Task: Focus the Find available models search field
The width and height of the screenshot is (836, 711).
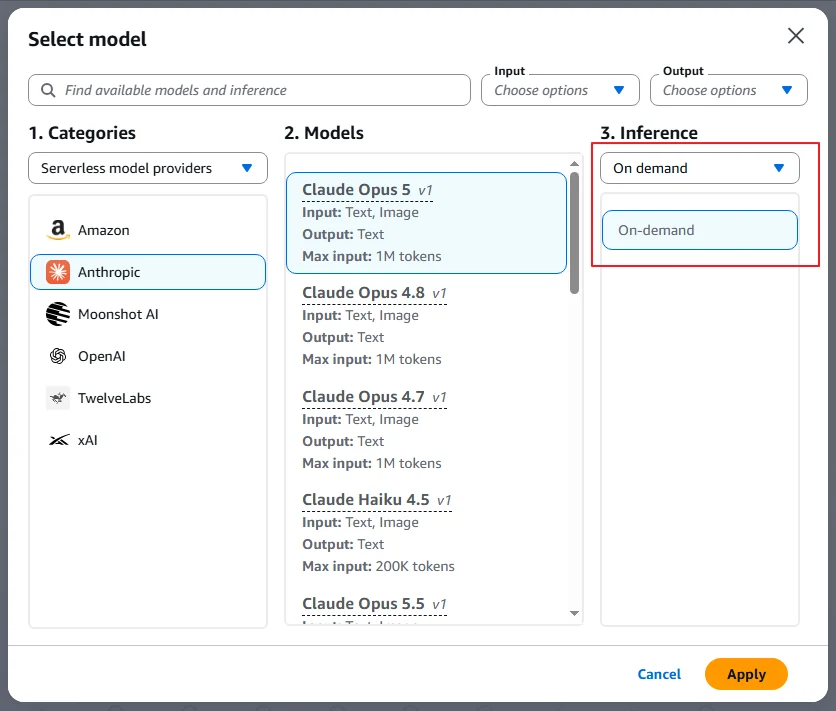Action: (x=249, y=90)
